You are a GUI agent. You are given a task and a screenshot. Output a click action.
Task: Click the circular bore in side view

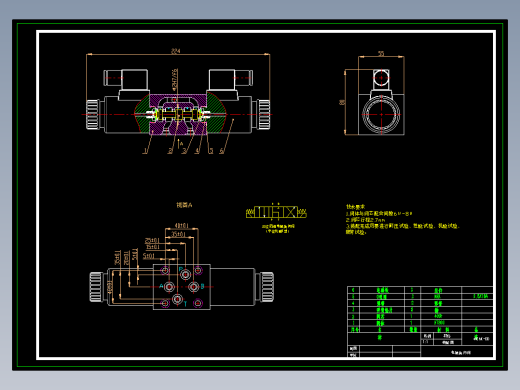[381, 114]
